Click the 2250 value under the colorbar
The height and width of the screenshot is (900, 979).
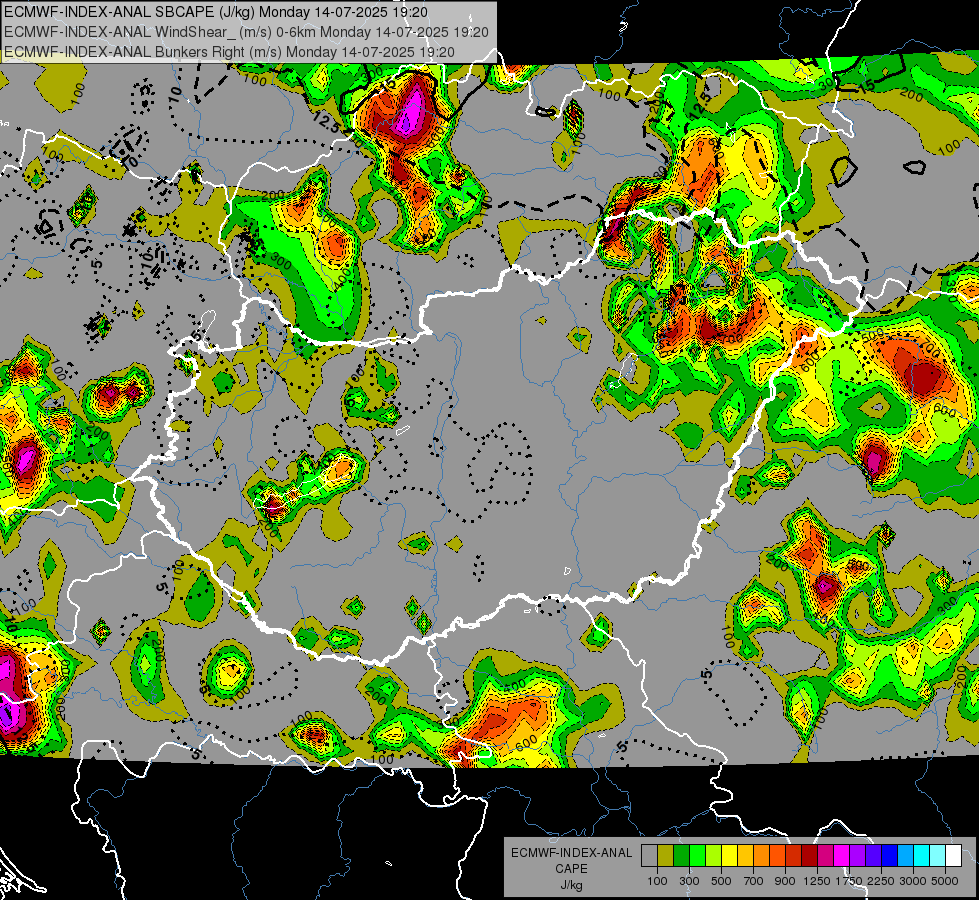(x=880, y=881)
